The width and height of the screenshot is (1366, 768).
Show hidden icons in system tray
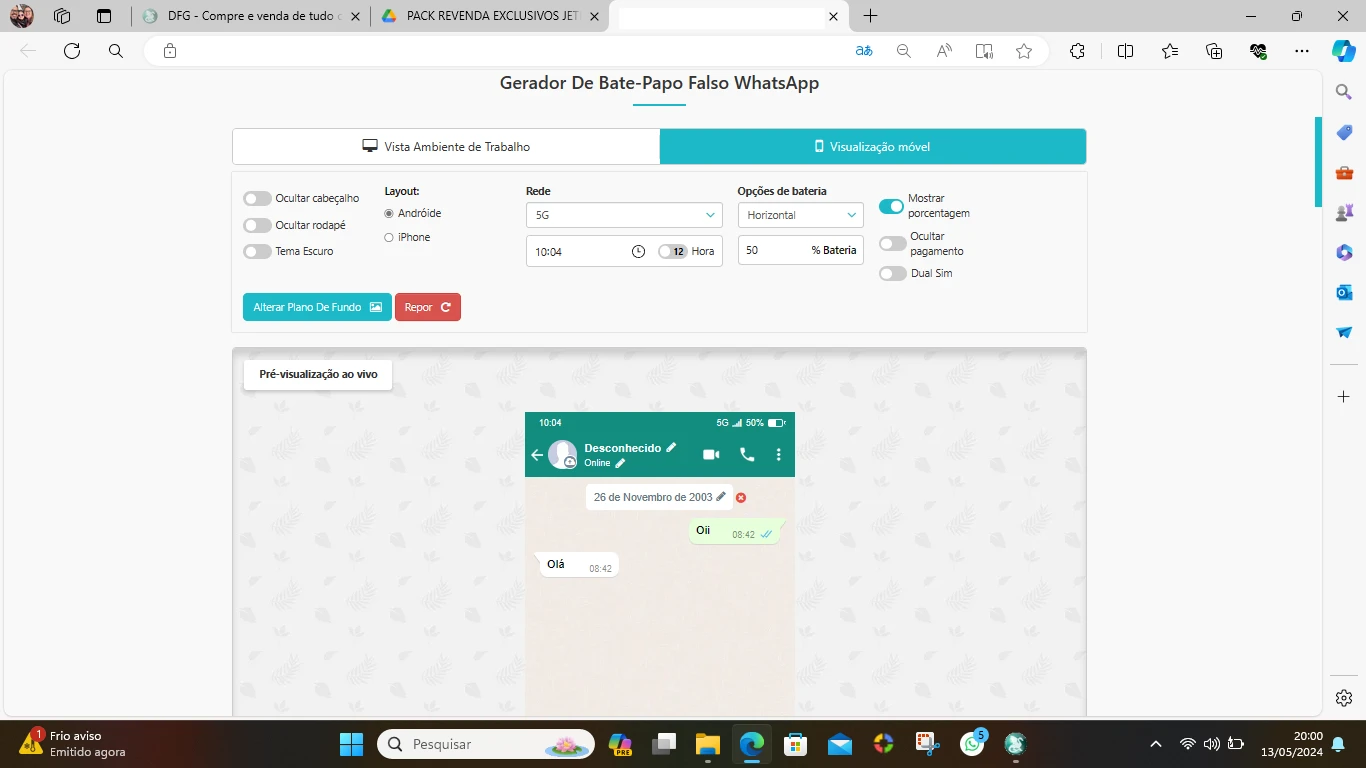click(x=1156, y=744)
